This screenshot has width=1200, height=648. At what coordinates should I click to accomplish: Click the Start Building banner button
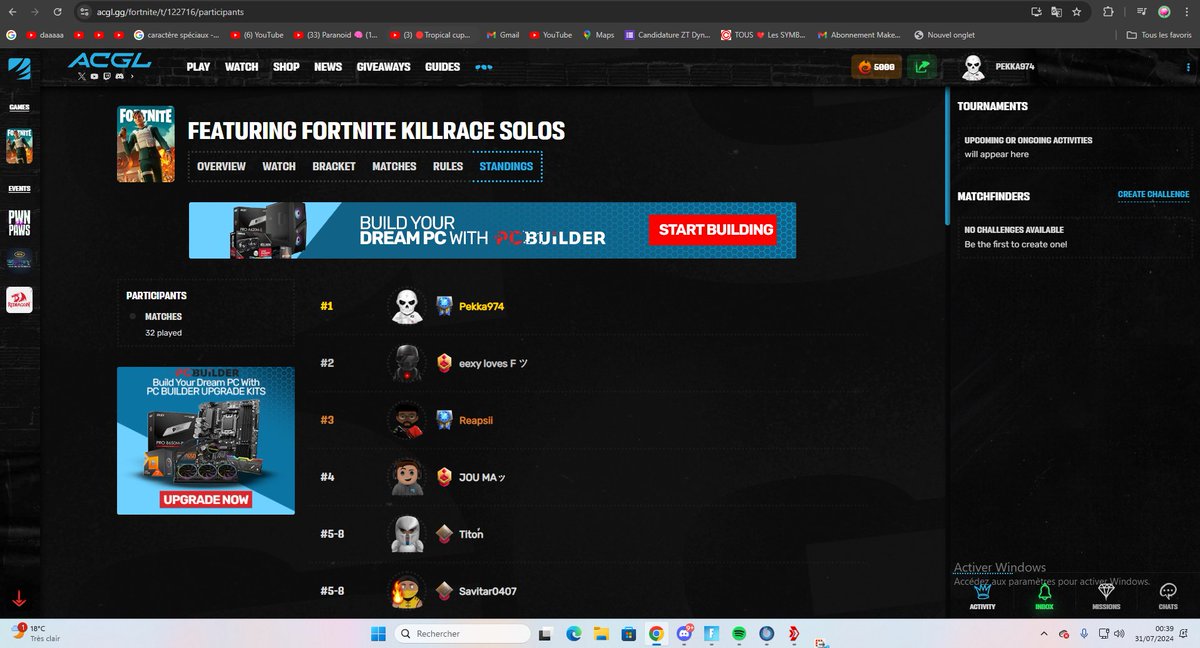pyautogui.click(x=714, y=230)
